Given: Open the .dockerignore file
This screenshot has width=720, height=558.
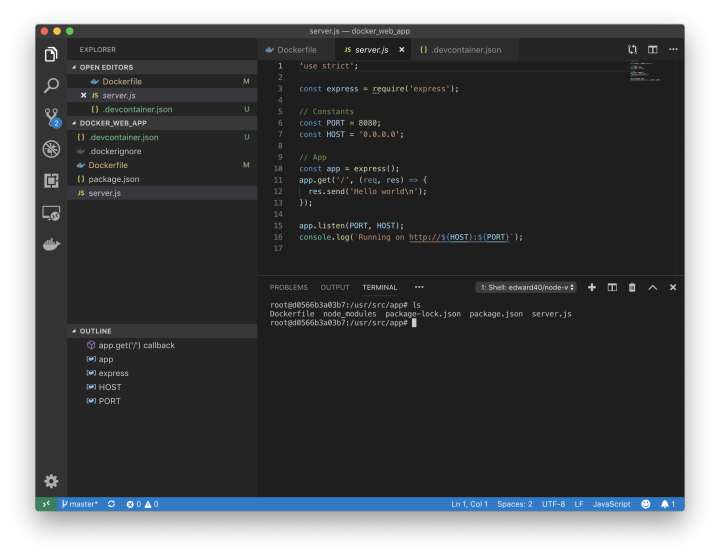Looking at the screenshot, I should pyautogui.click(x=162, y=151).
